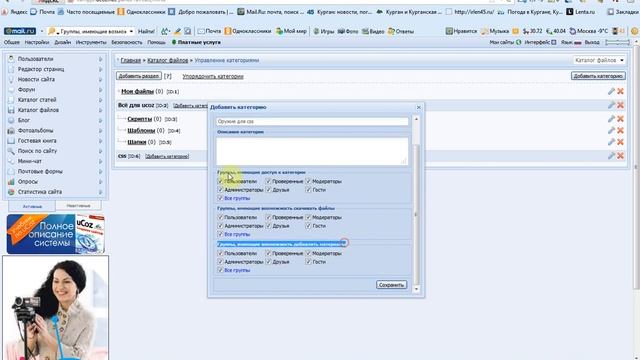
Task: Click the Описание категории text area
Action: tap(312, 151)
